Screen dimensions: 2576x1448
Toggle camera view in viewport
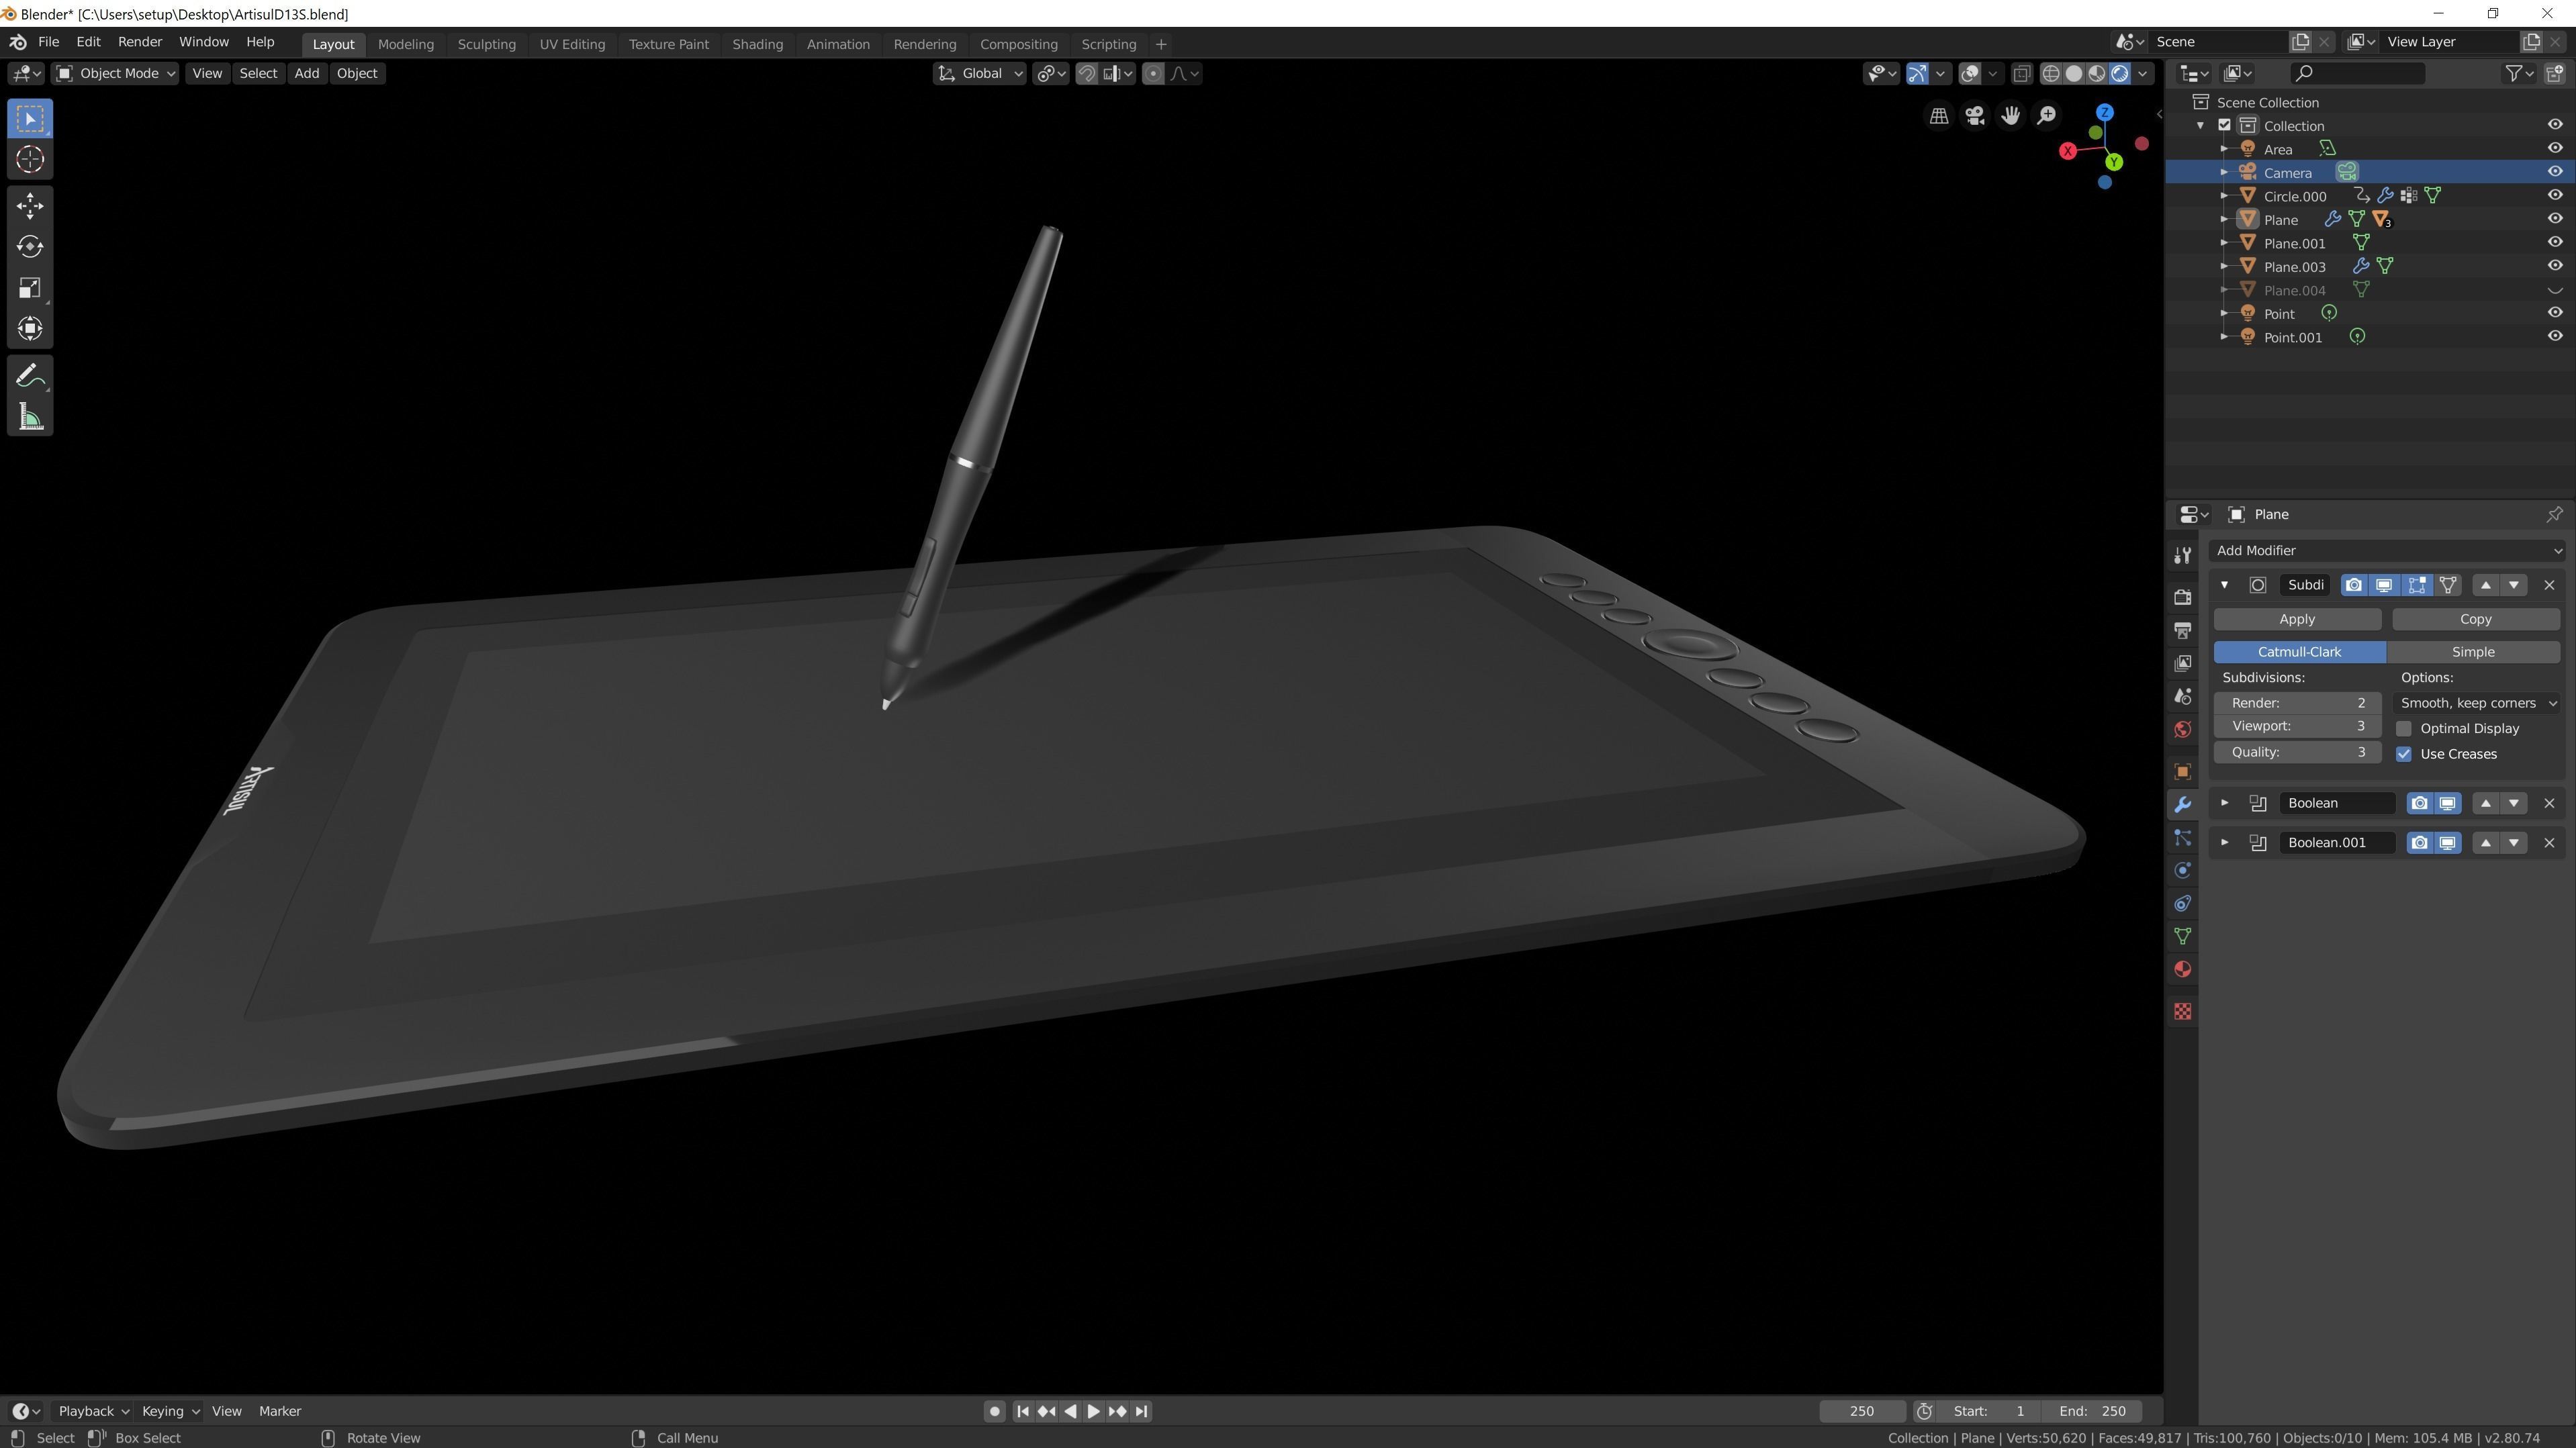[x=1975, y=116]
